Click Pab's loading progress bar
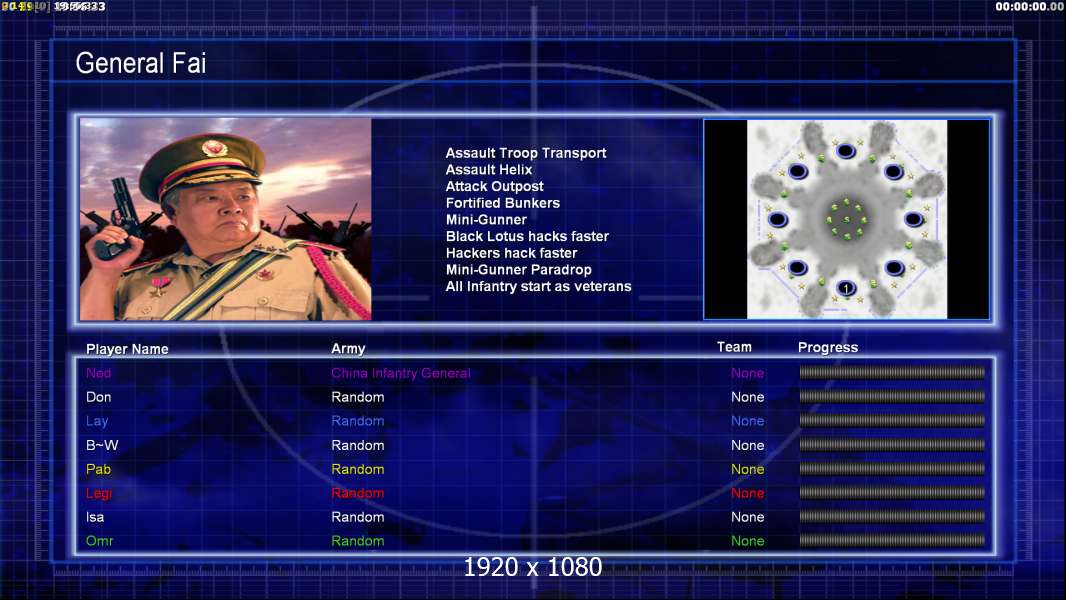The height and width of the screenshot is (600, 1066). [892, 469]
